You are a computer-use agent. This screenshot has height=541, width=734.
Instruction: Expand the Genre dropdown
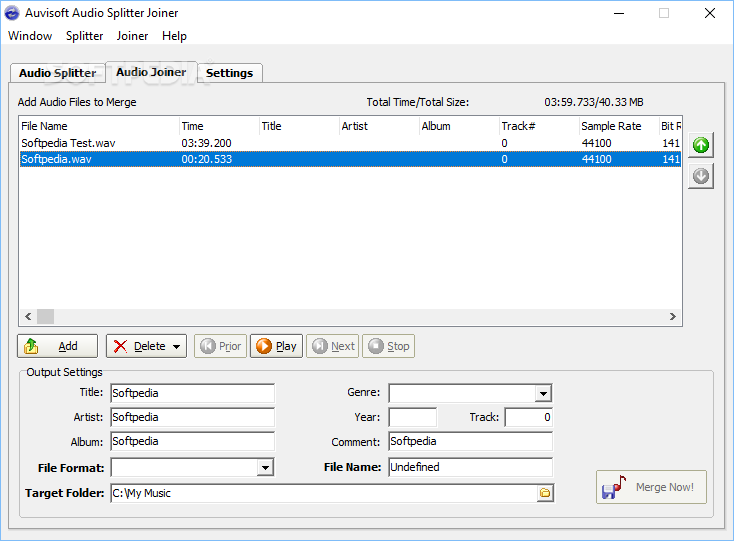point(543,394)
